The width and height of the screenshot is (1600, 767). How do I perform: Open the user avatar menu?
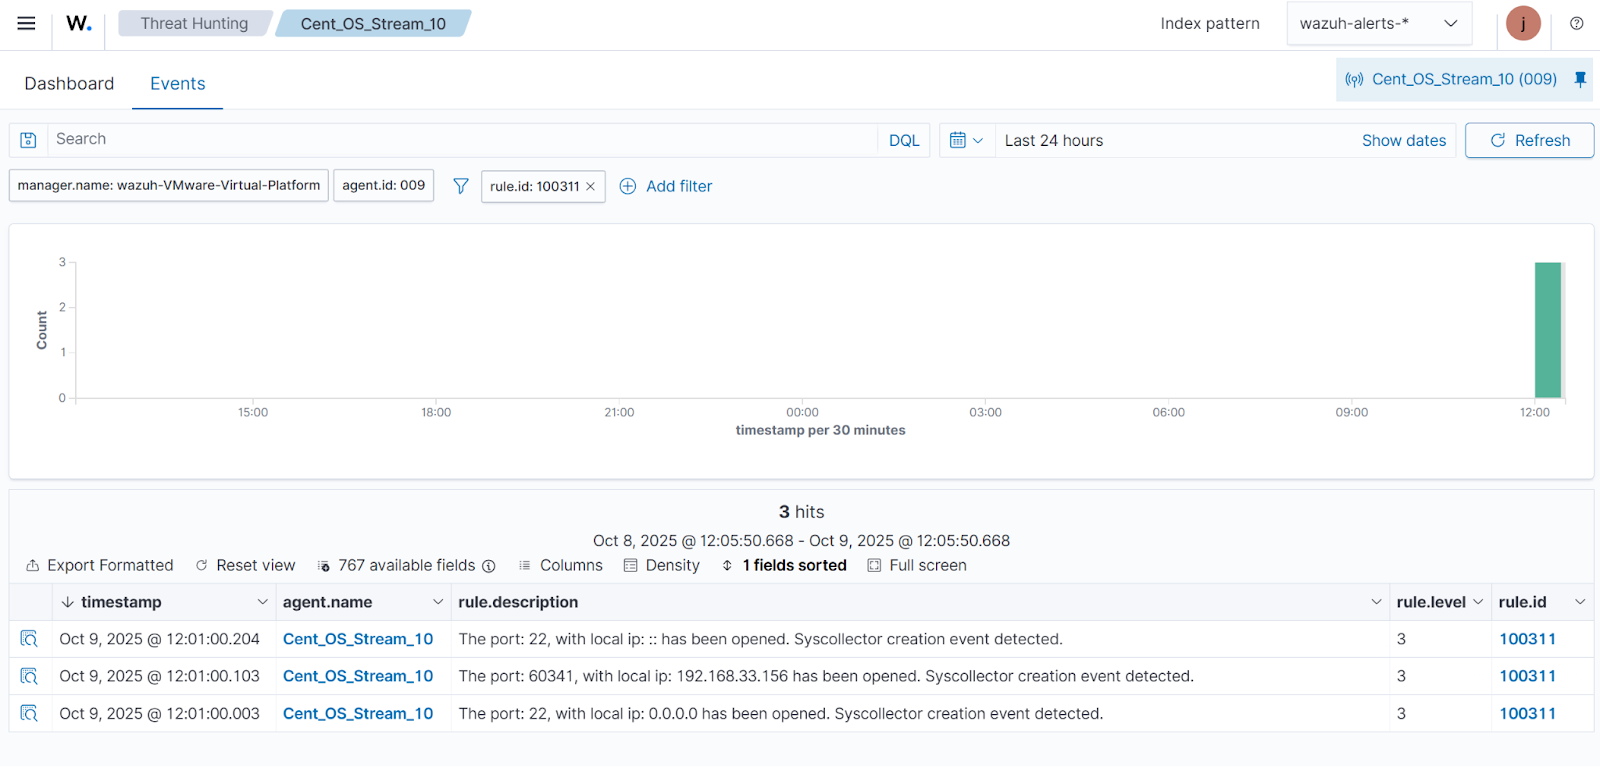(x=1523, y=24)
